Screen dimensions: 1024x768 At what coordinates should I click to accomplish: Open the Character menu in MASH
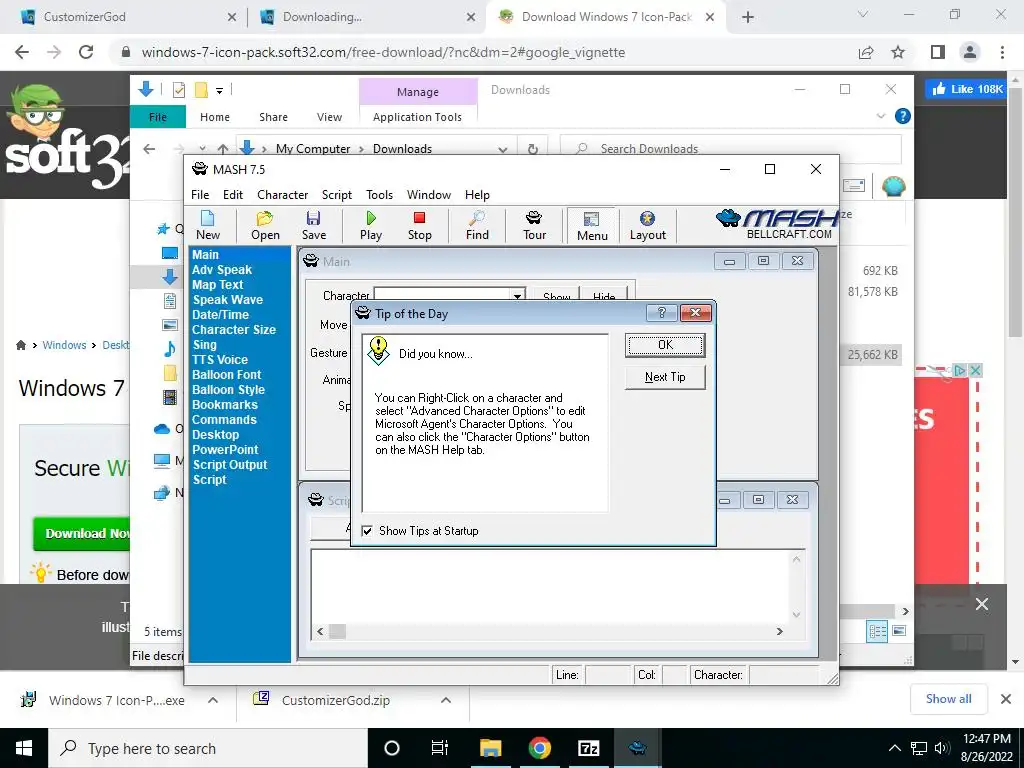tap(282, 195)
